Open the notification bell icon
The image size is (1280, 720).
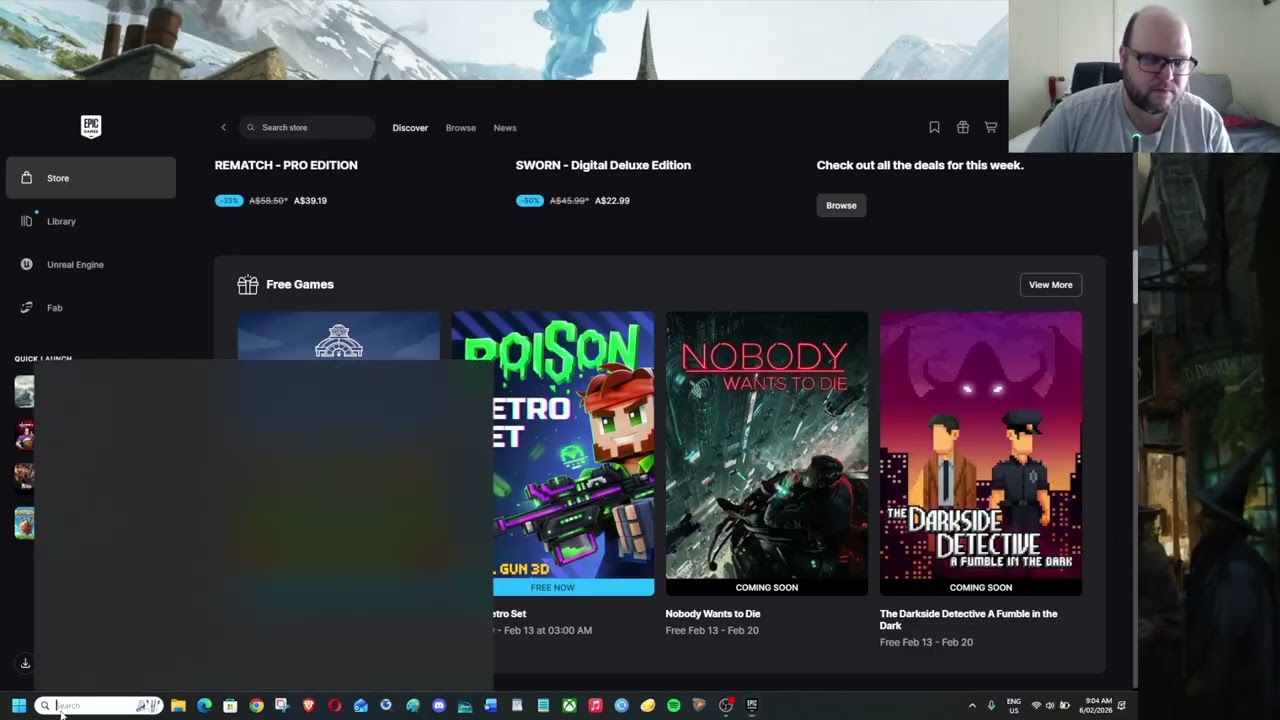[1122, 706]
